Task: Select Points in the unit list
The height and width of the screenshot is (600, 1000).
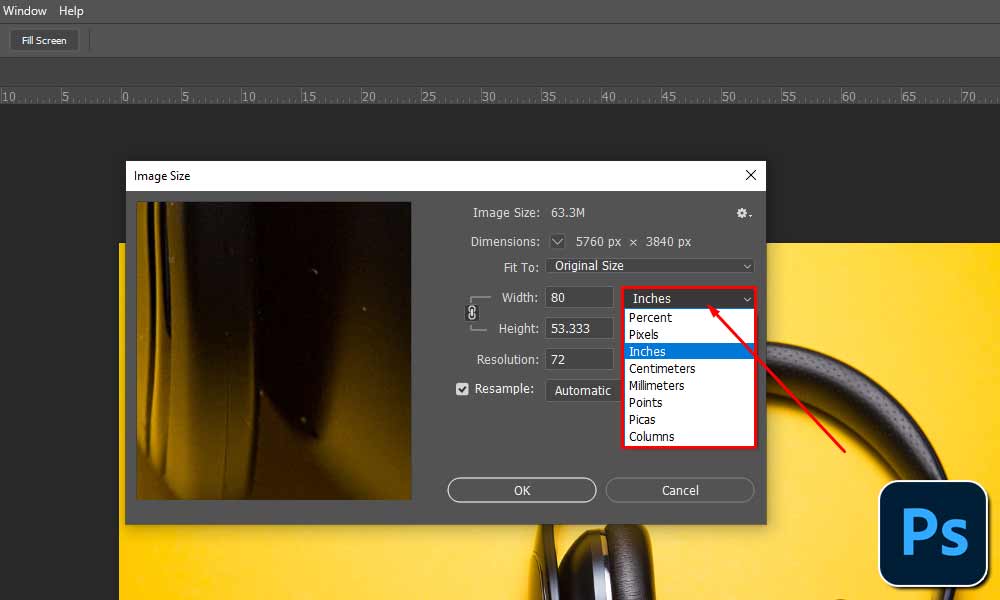Action: tap(689, 402)
